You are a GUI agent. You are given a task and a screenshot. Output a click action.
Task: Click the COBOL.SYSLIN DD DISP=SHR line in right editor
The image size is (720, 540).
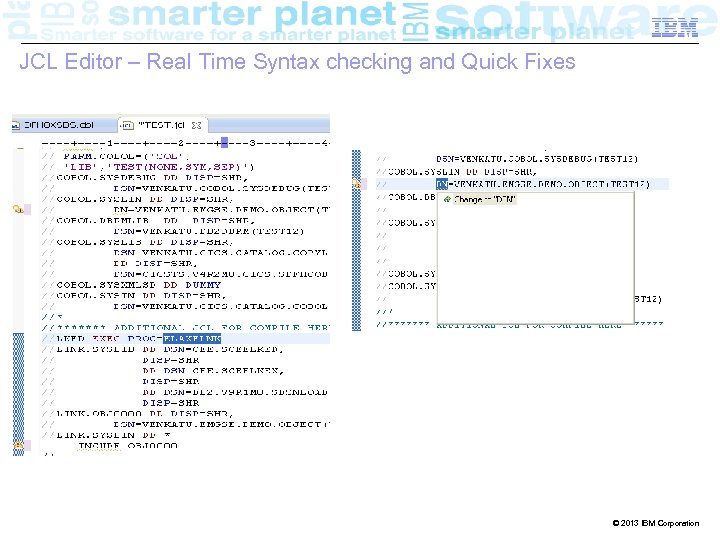coord(457,172)
